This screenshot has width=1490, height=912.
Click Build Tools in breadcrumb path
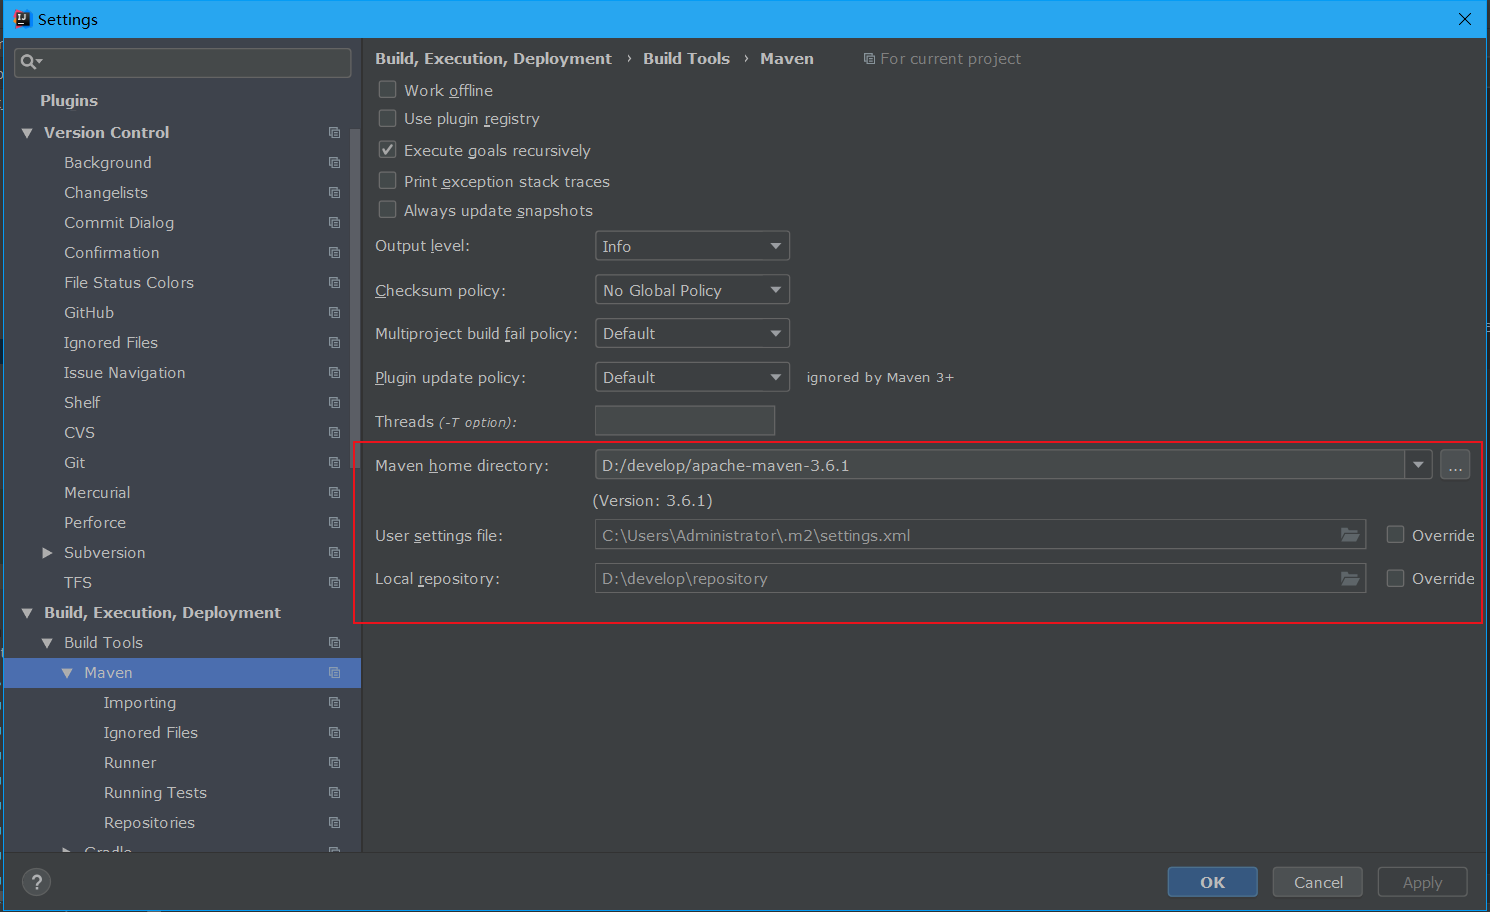tap(686, 59)
